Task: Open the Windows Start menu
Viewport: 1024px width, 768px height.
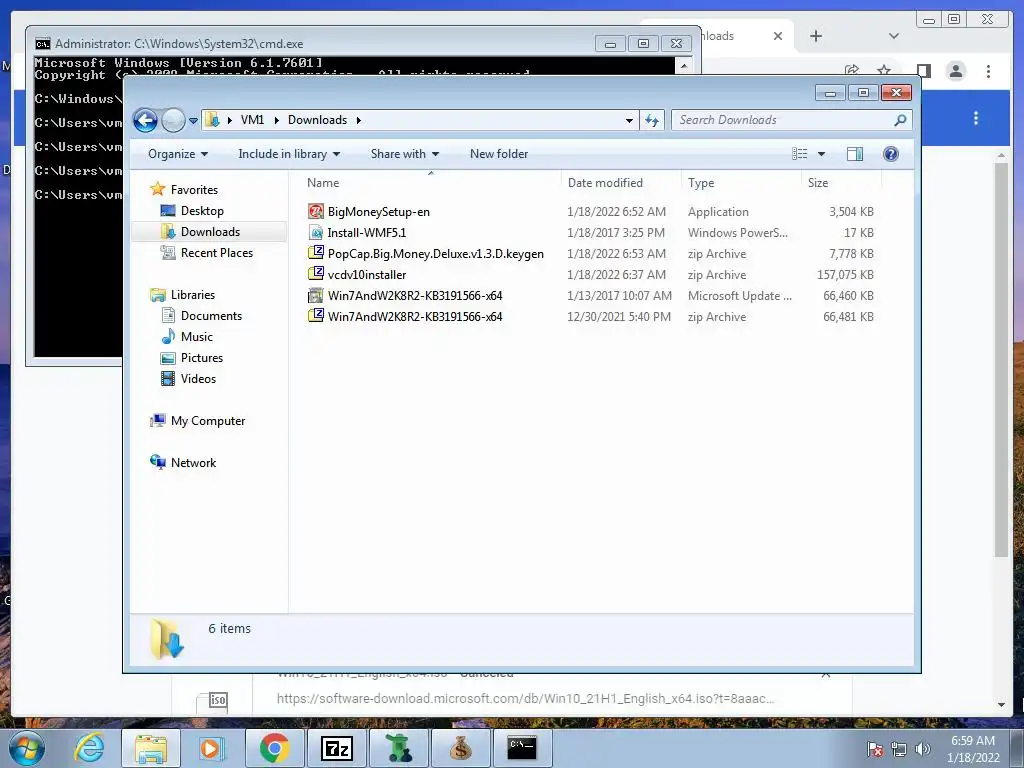Action: 25,748
